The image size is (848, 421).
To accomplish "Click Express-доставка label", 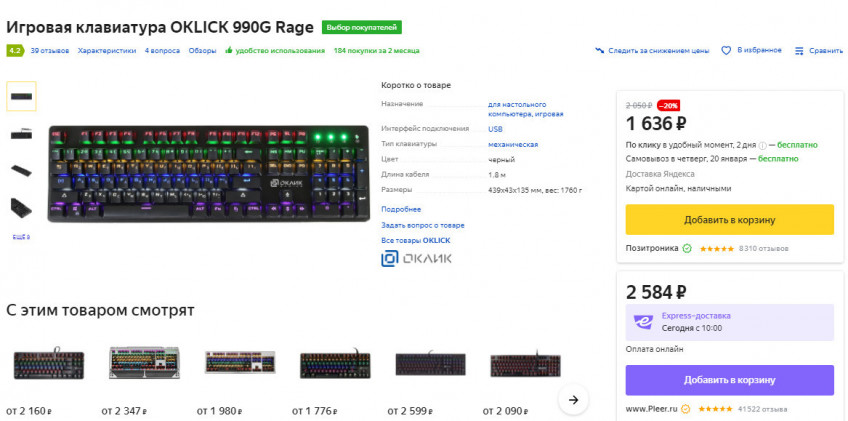I will [696, 315].
